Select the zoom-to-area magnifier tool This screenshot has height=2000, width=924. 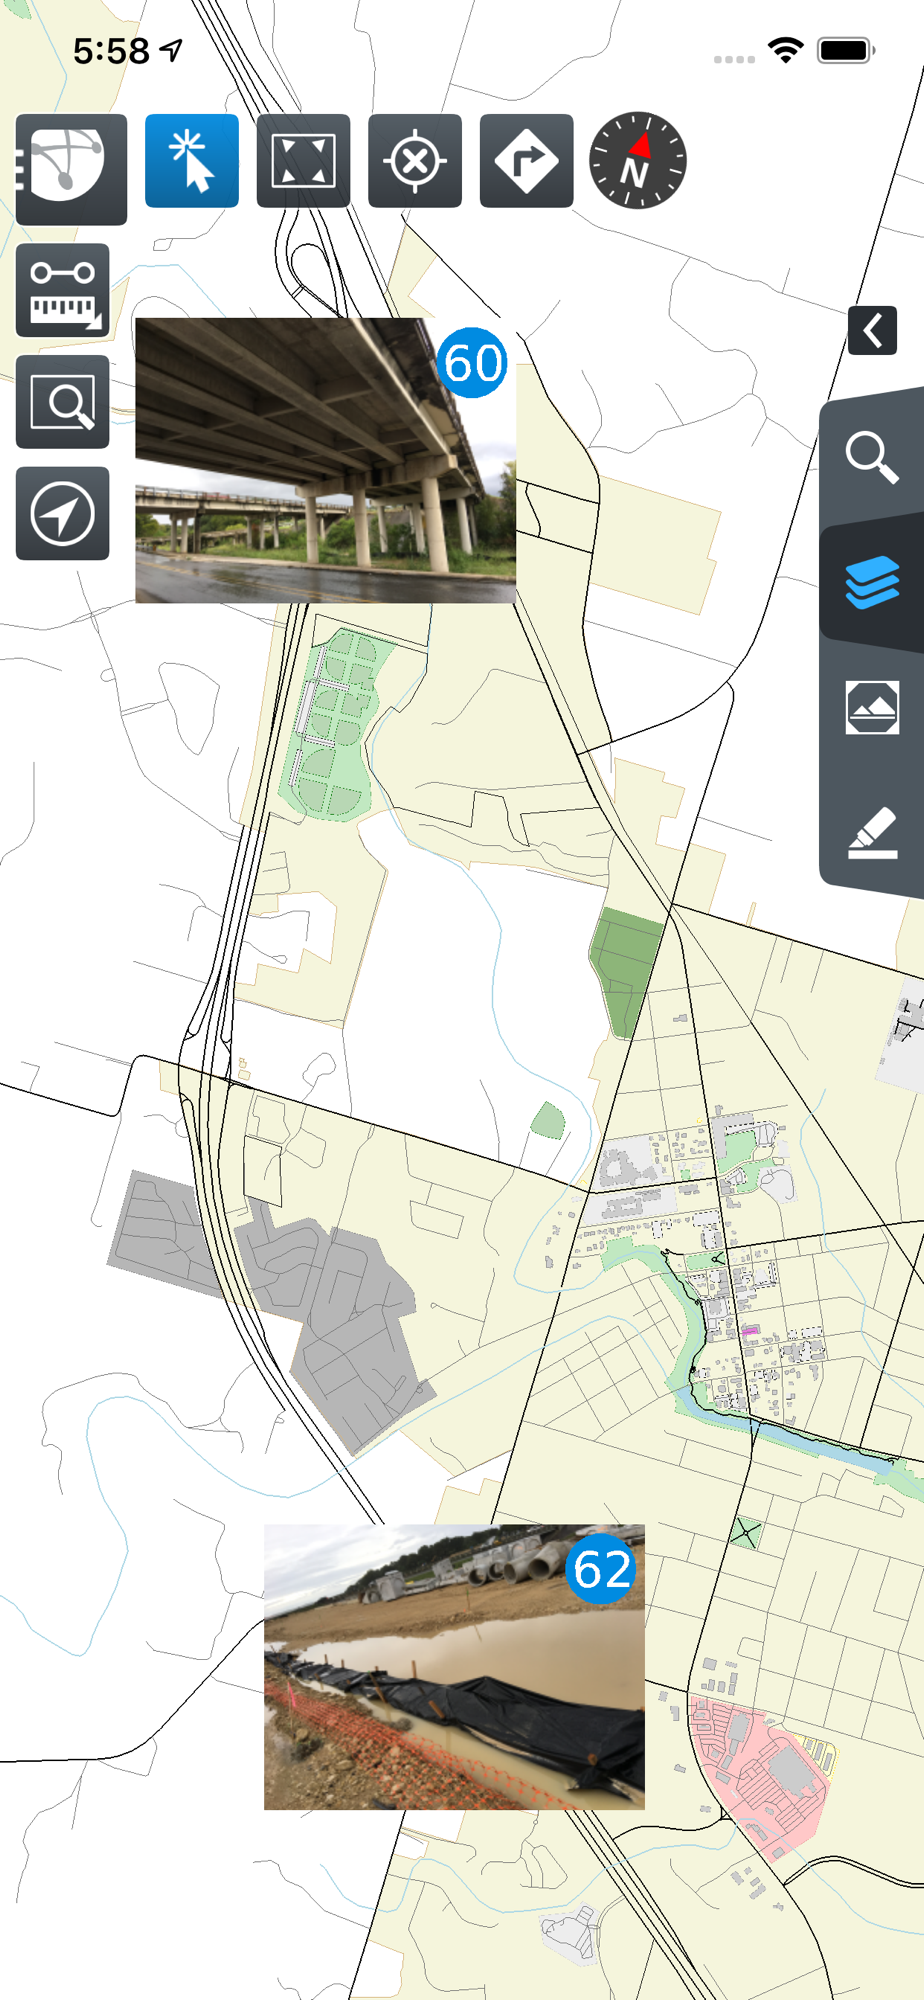[62, 402]
